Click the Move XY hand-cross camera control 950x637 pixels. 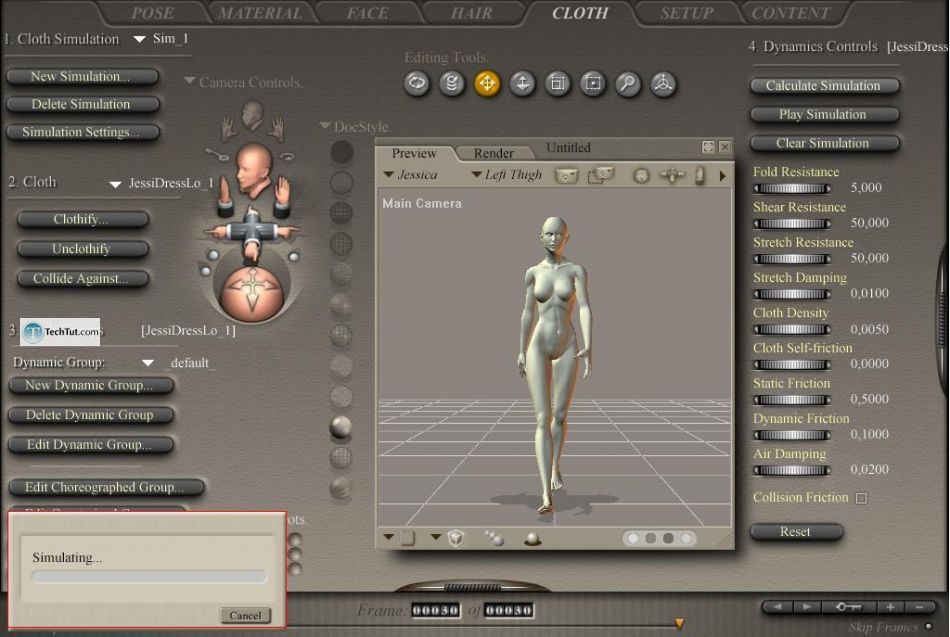coord(251,232)
